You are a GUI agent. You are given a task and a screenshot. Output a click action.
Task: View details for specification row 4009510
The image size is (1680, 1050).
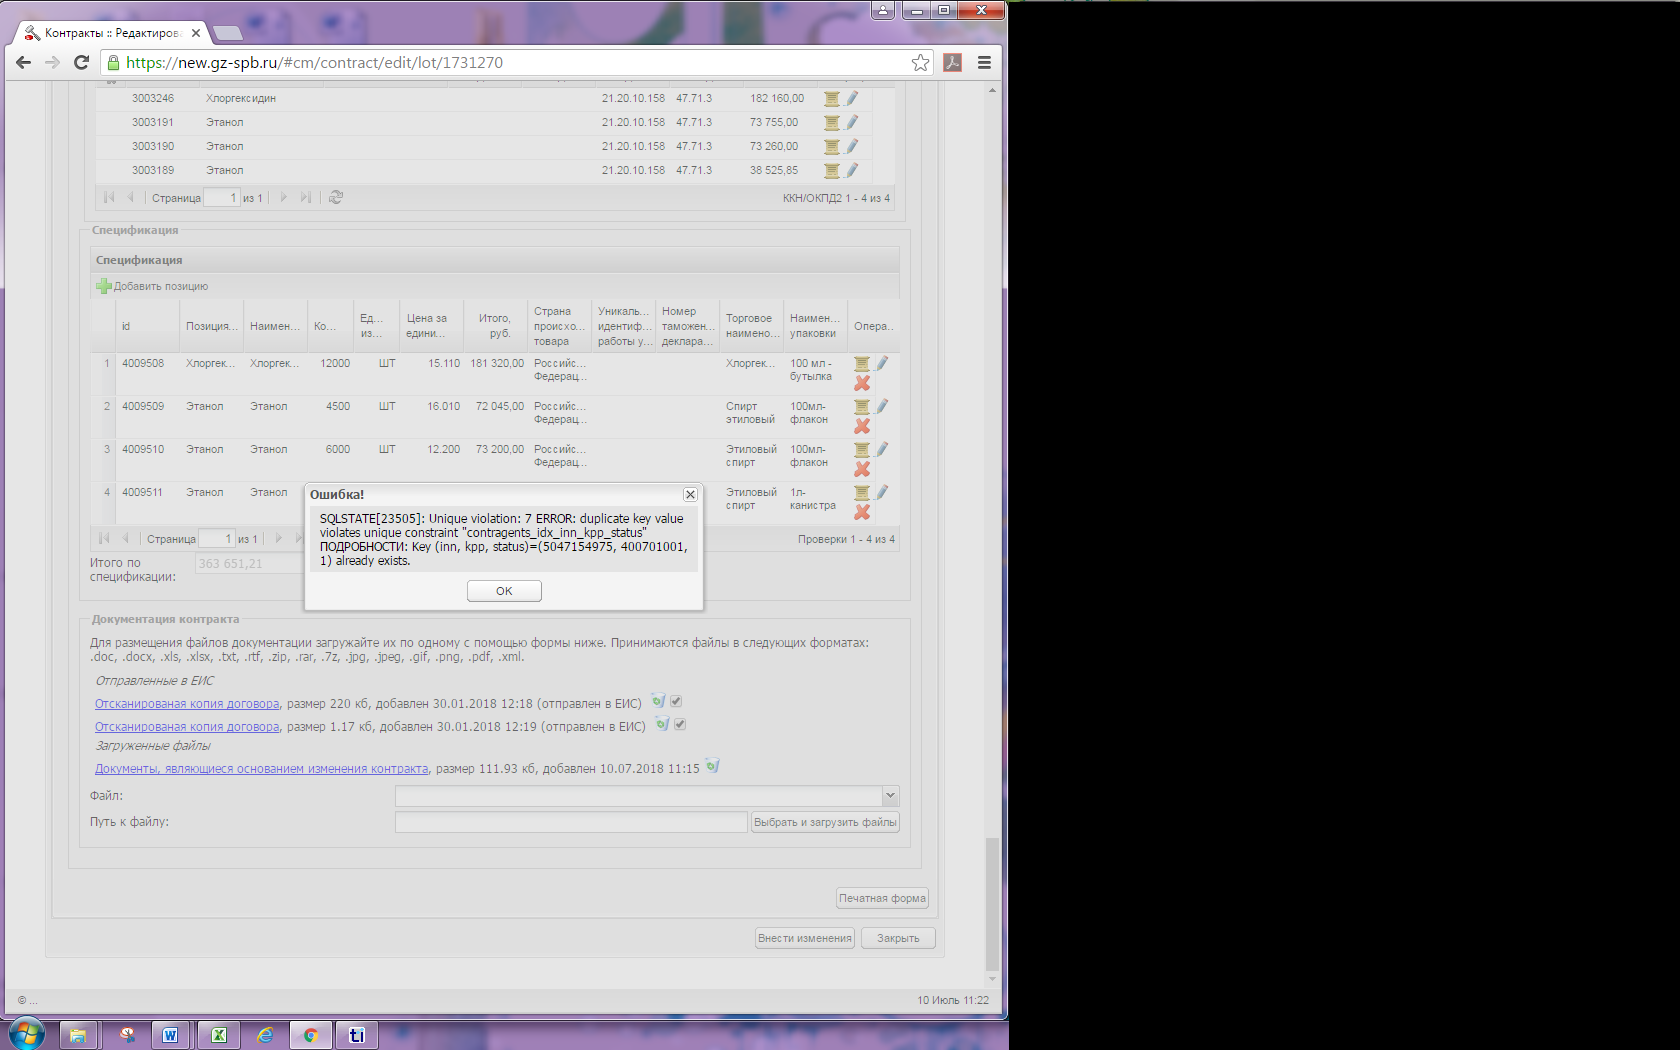(861, 450)
